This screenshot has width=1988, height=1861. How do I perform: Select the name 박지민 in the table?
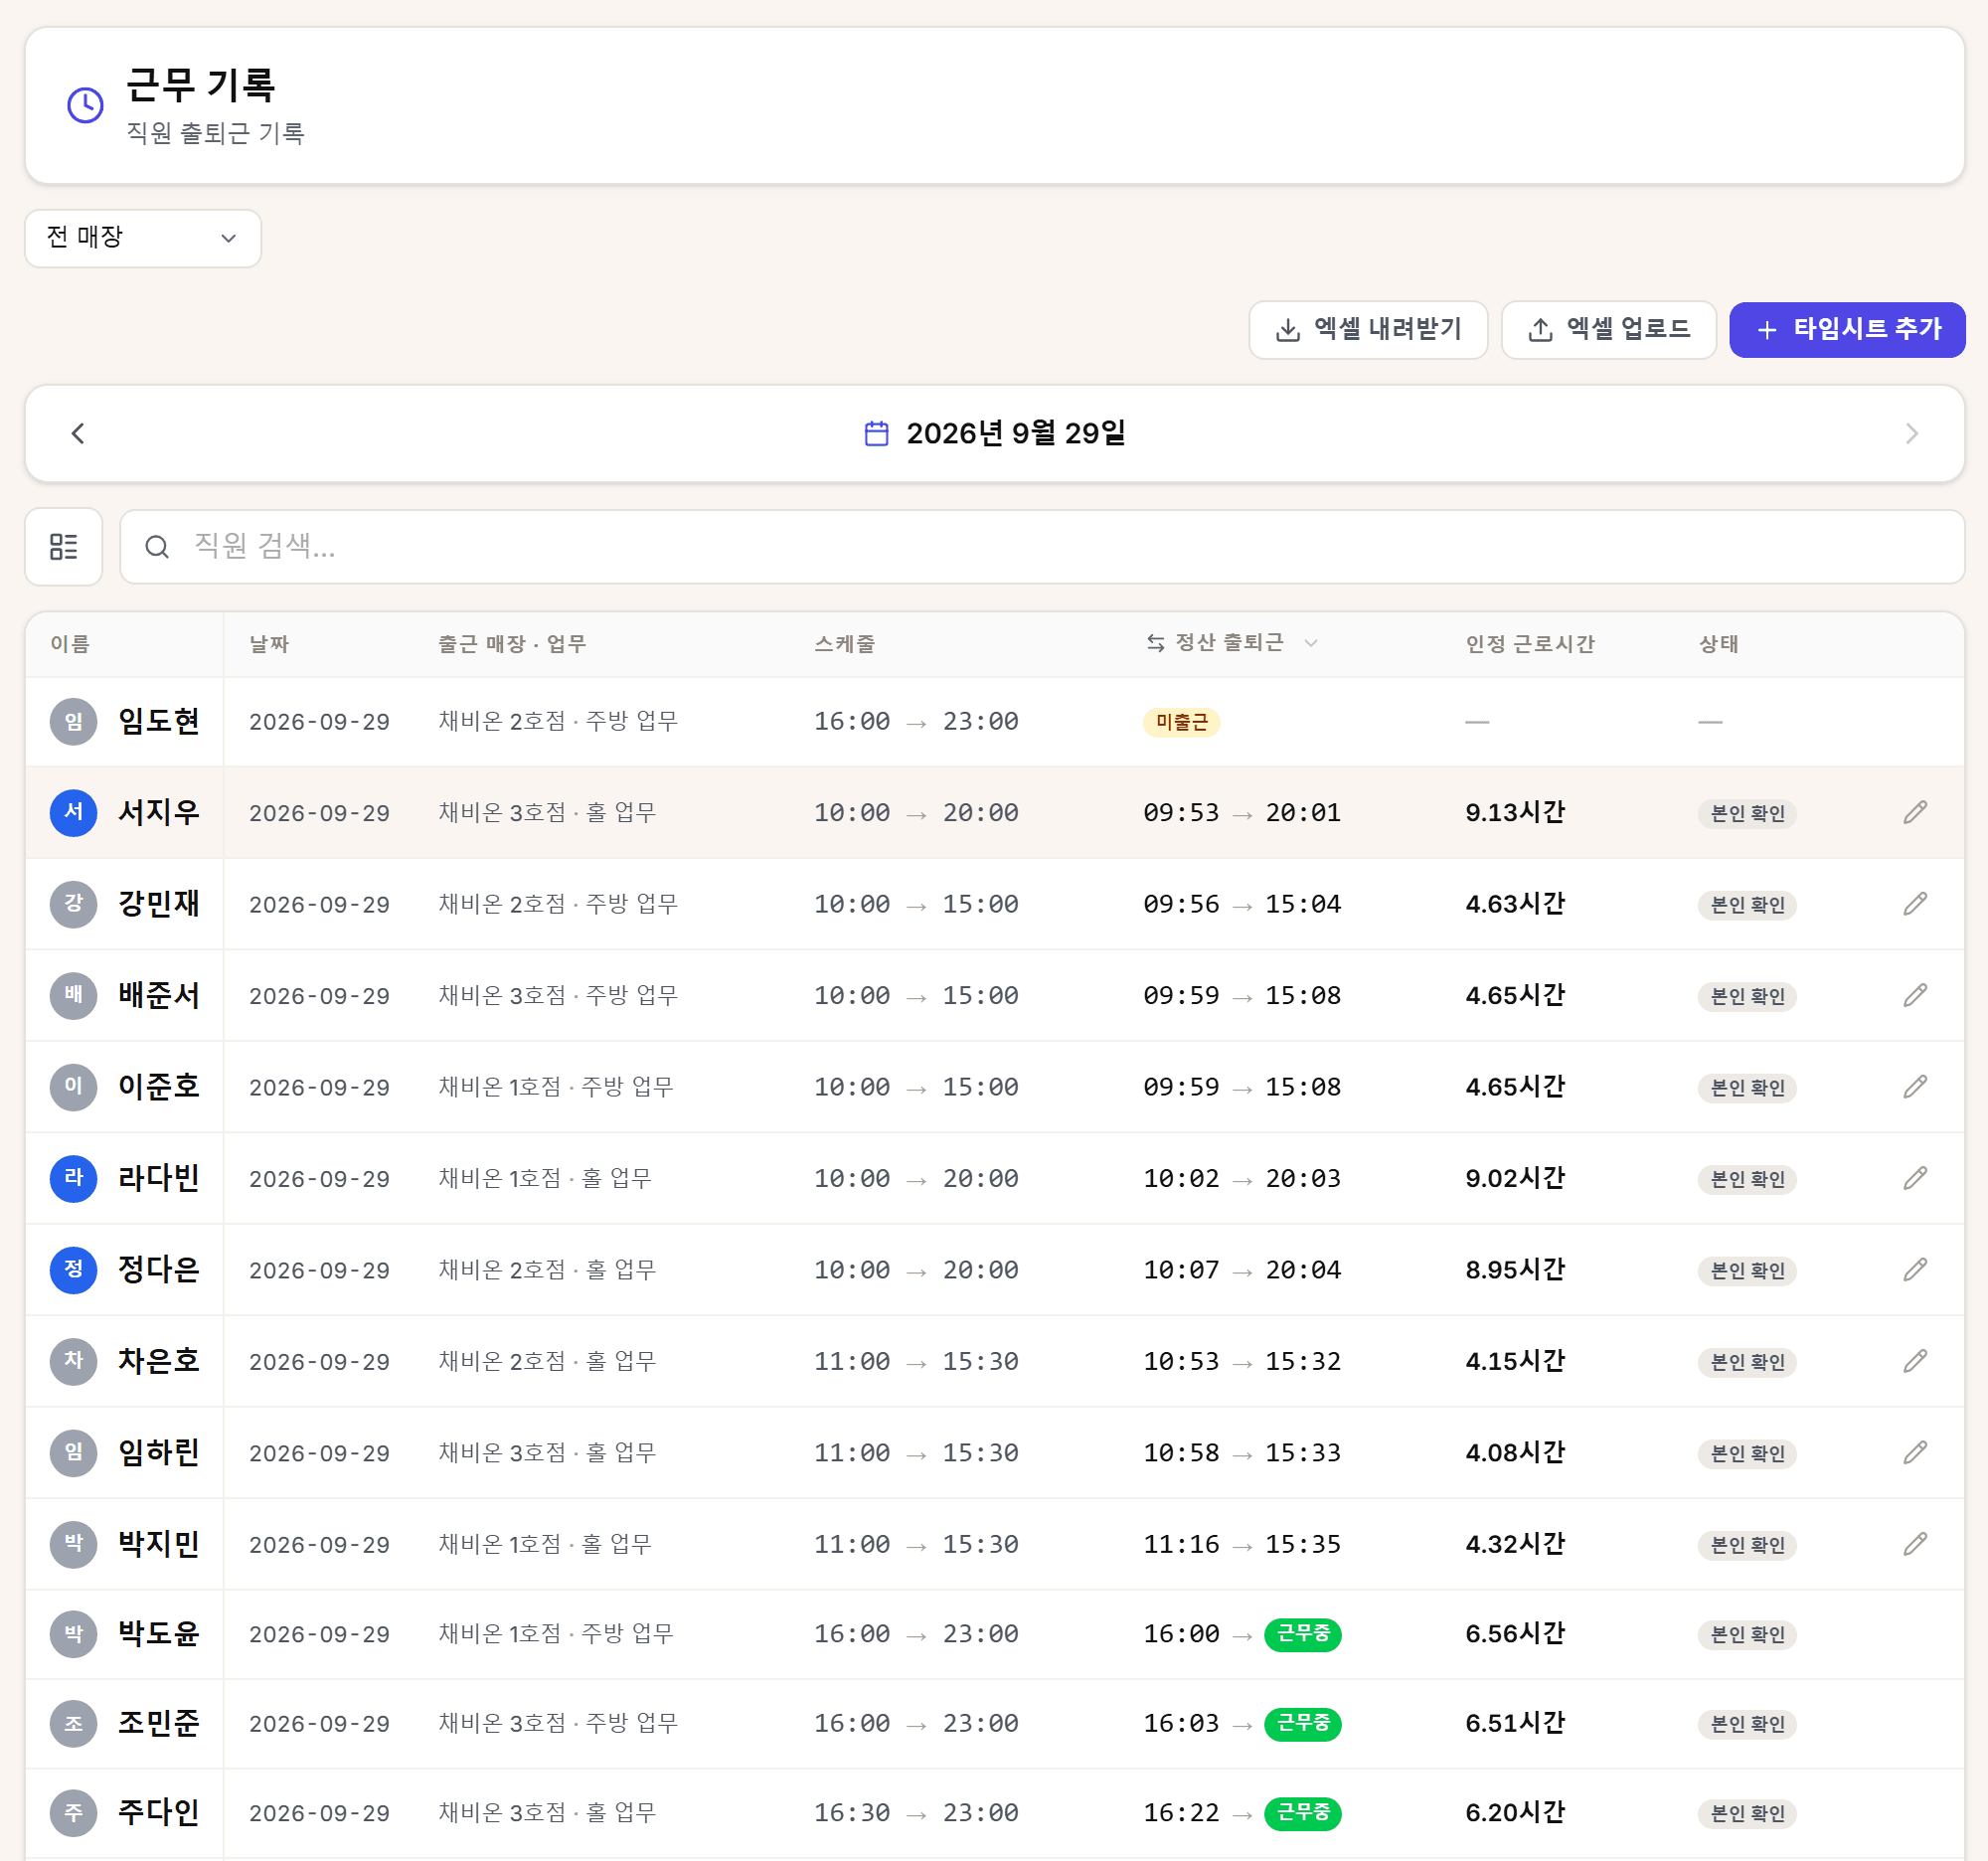159,1544
